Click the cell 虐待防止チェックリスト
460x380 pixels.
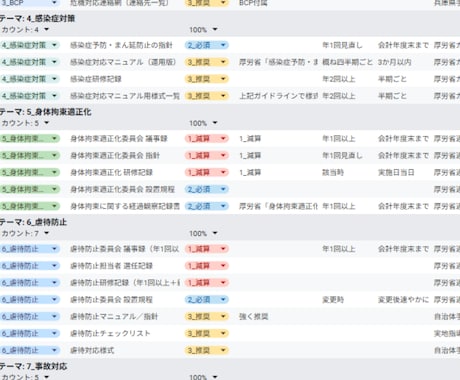[110, 333]
